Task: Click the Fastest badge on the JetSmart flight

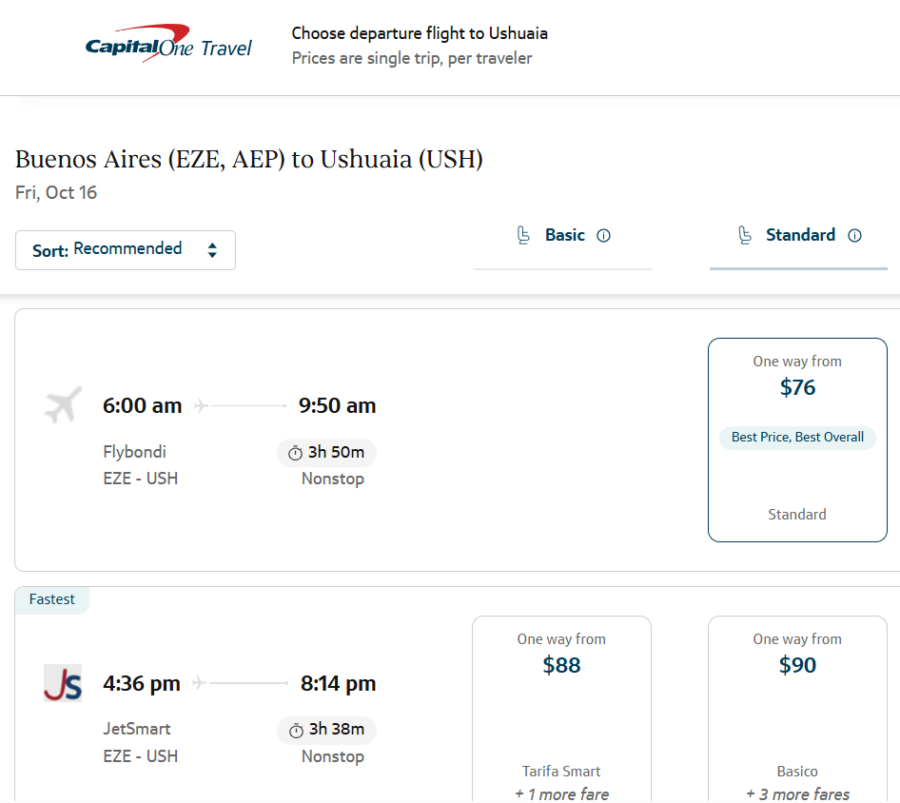Action: [52, 599]
